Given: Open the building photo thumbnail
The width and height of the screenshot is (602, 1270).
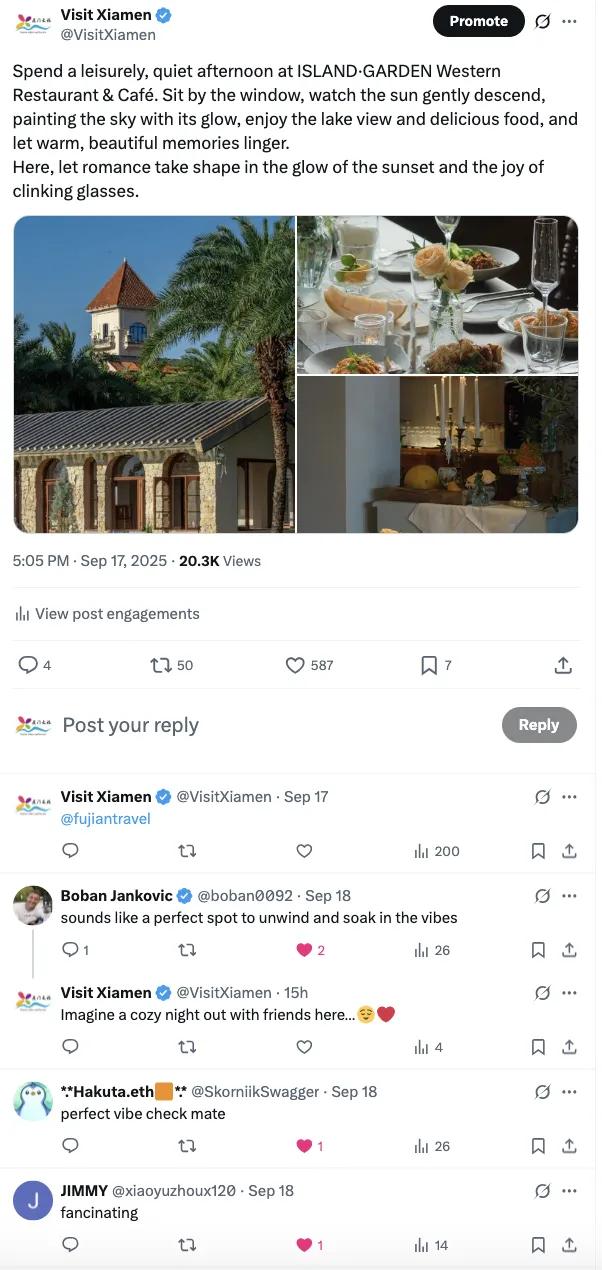Looking at the screenshot, I should [x=154, y=374].
